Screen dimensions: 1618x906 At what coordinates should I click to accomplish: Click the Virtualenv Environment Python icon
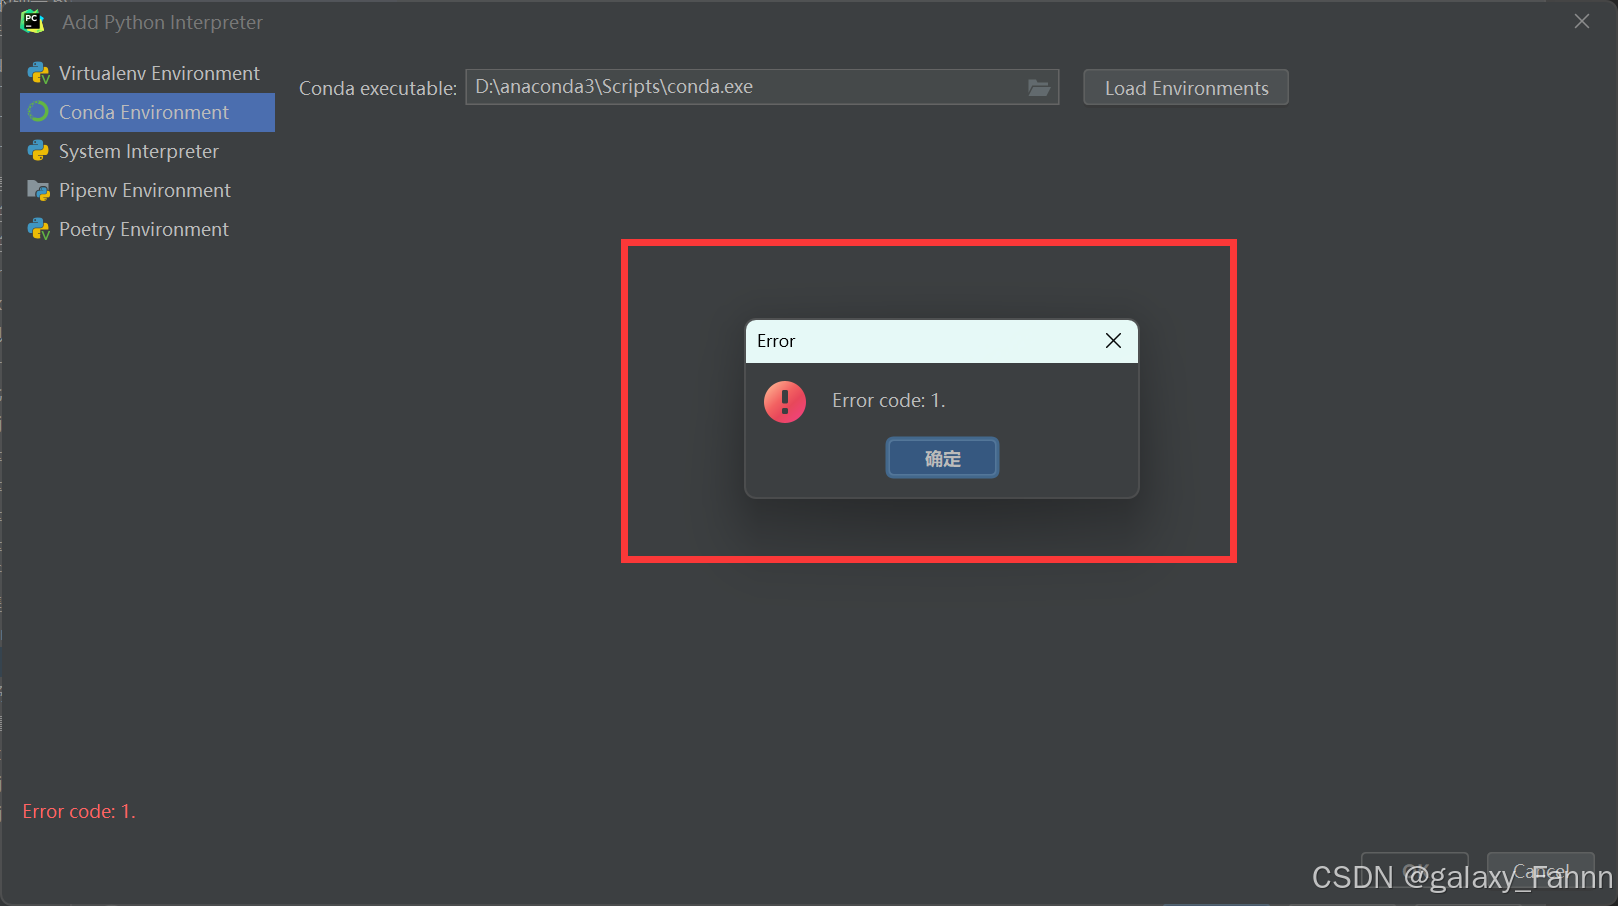tap(37, 73)
